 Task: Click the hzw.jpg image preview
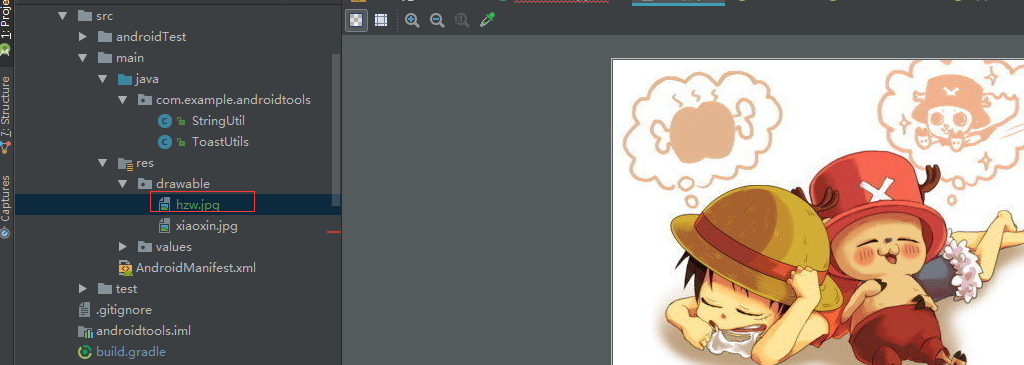818,212
